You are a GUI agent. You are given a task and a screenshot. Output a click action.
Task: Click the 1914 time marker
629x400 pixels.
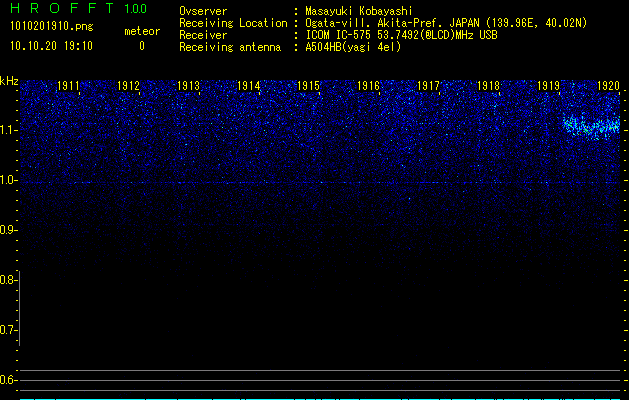pyautogui.click(x=248, y=86)
